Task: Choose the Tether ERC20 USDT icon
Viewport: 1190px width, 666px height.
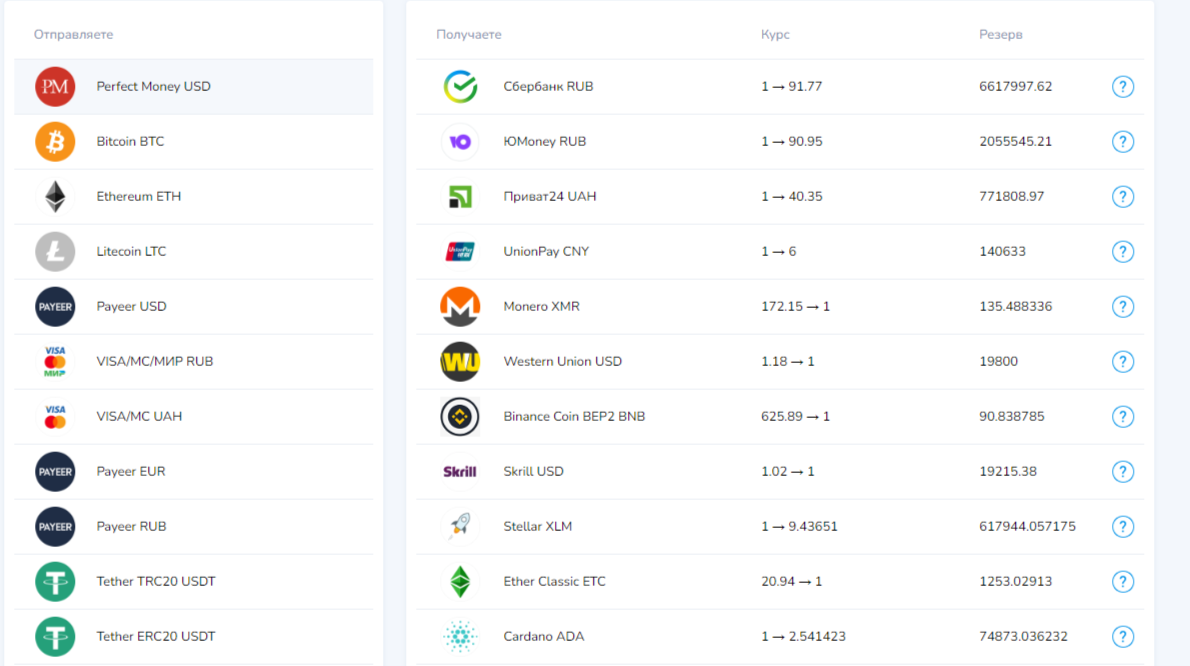Action: click(x=55, y=636)
